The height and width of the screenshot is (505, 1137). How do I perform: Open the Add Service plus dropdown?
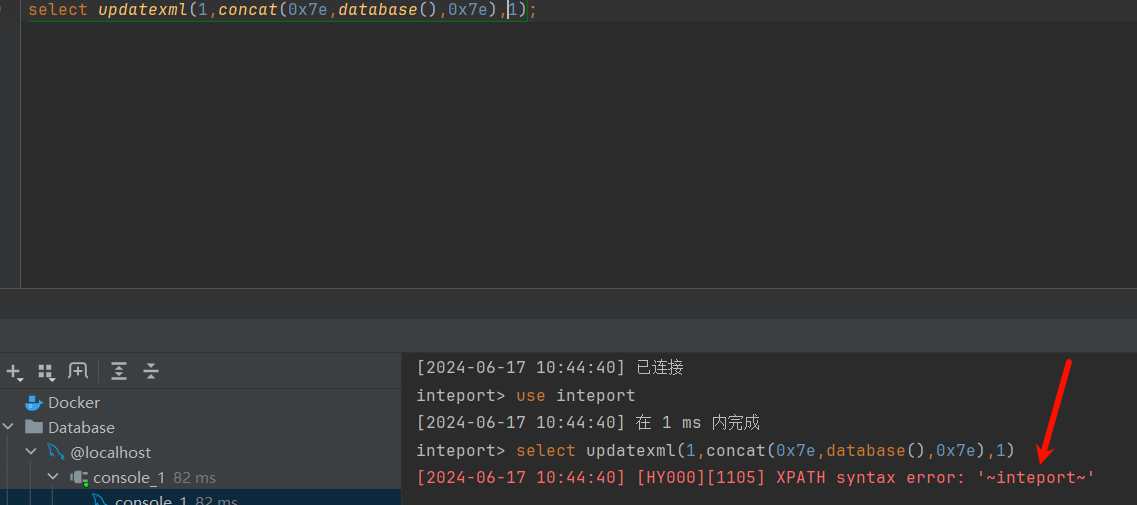pos(15,372)
